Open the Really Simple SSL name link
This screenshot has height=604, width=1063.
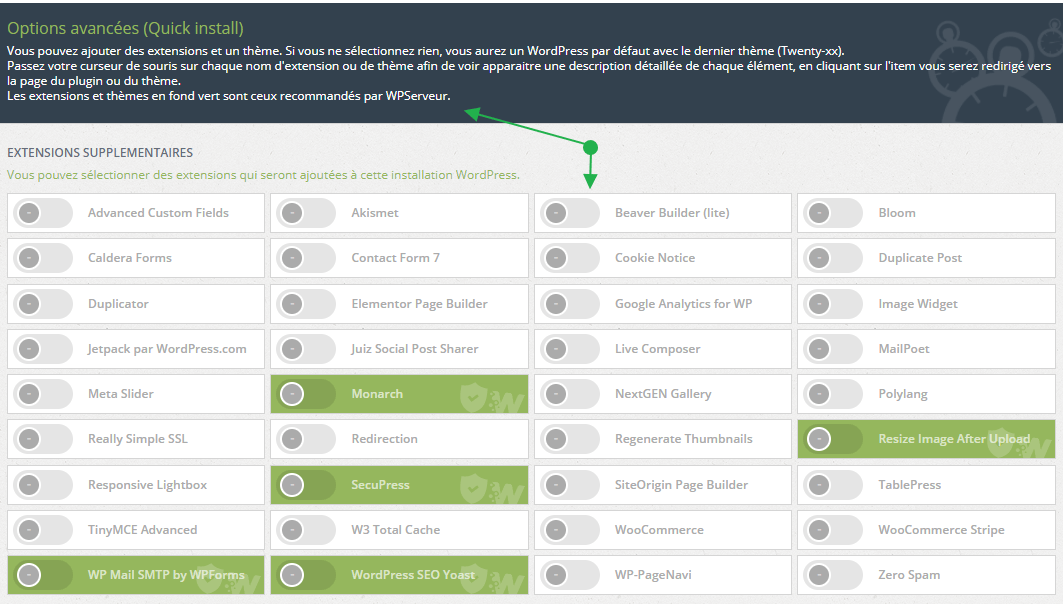pos(138,439)
